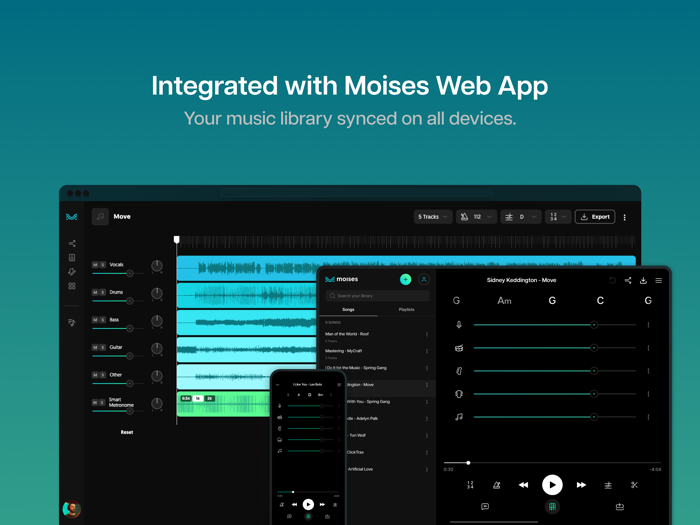Mute the Vocals track
700x525 pixels.
[x=95, y=265]
